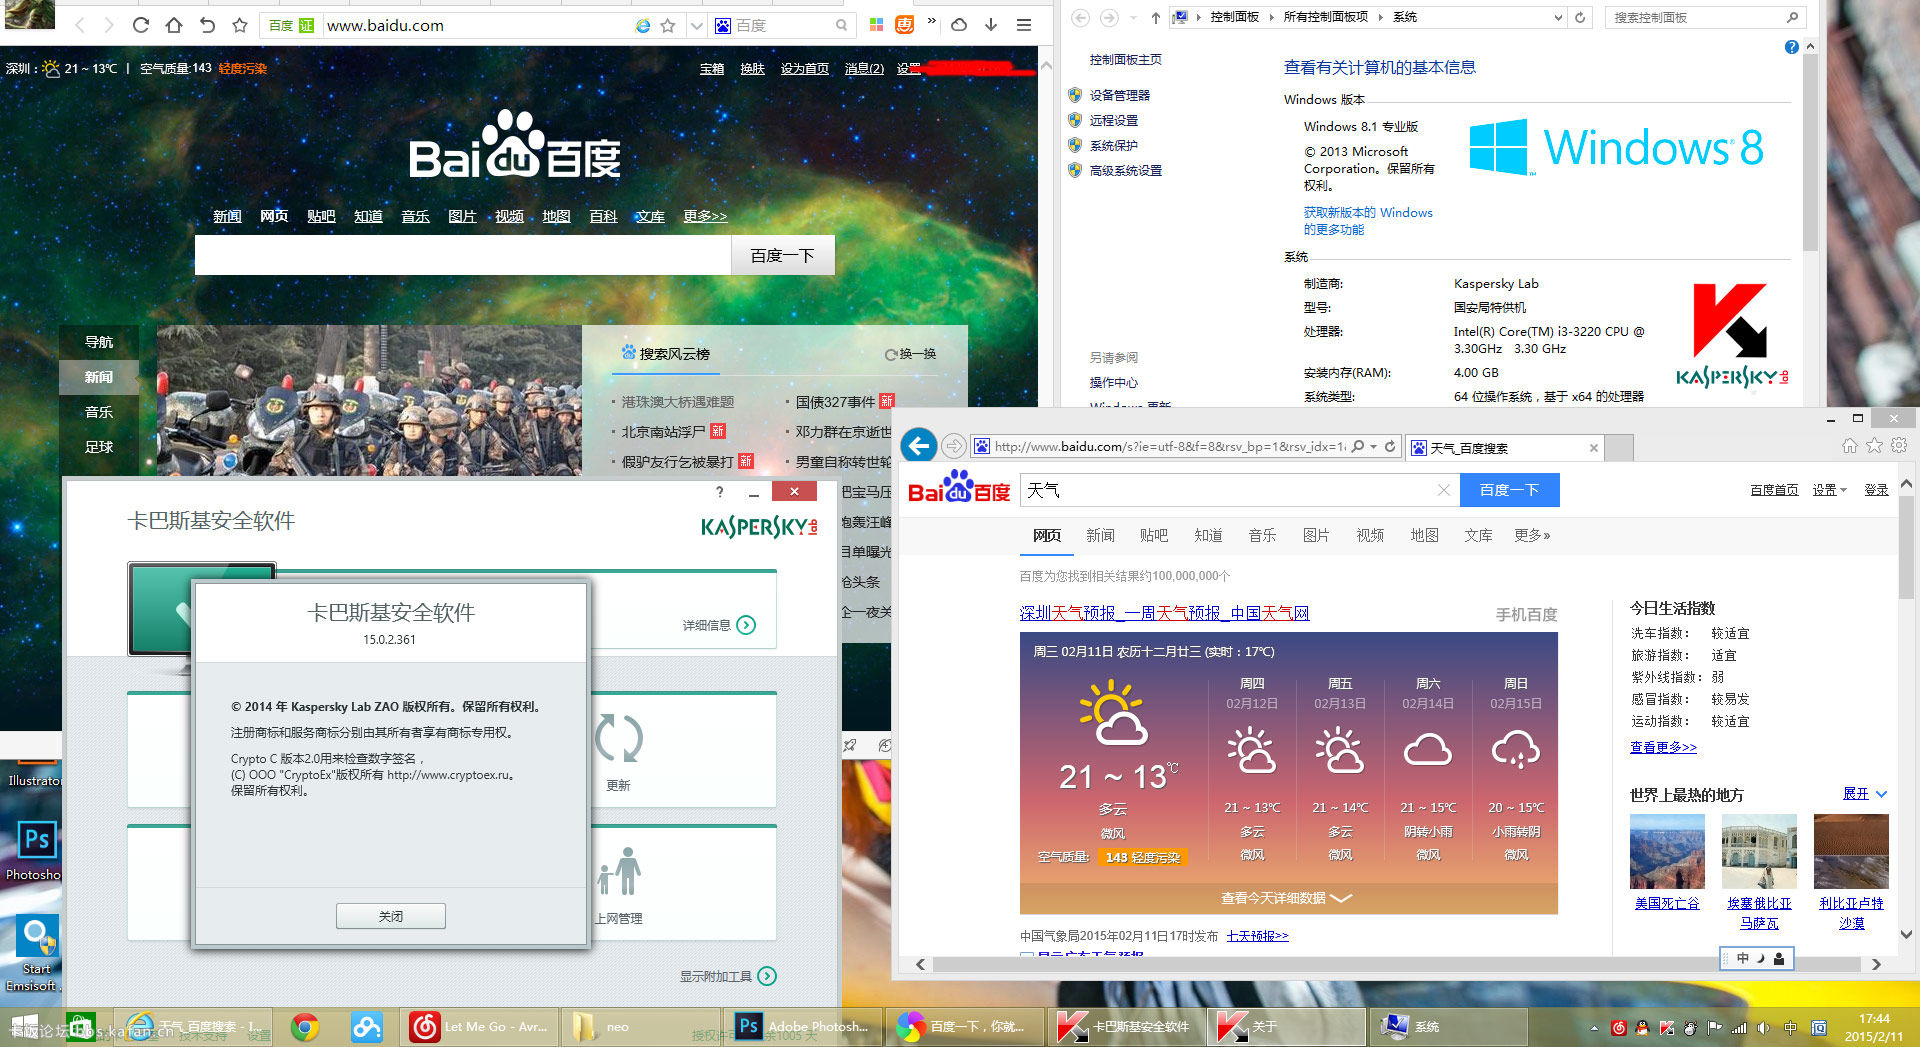Image resolution: width=1920 pixels, height=1047 pixels.
Task: Click 查看更多>> under 今日生活指数
Action: click(1663, 747)
